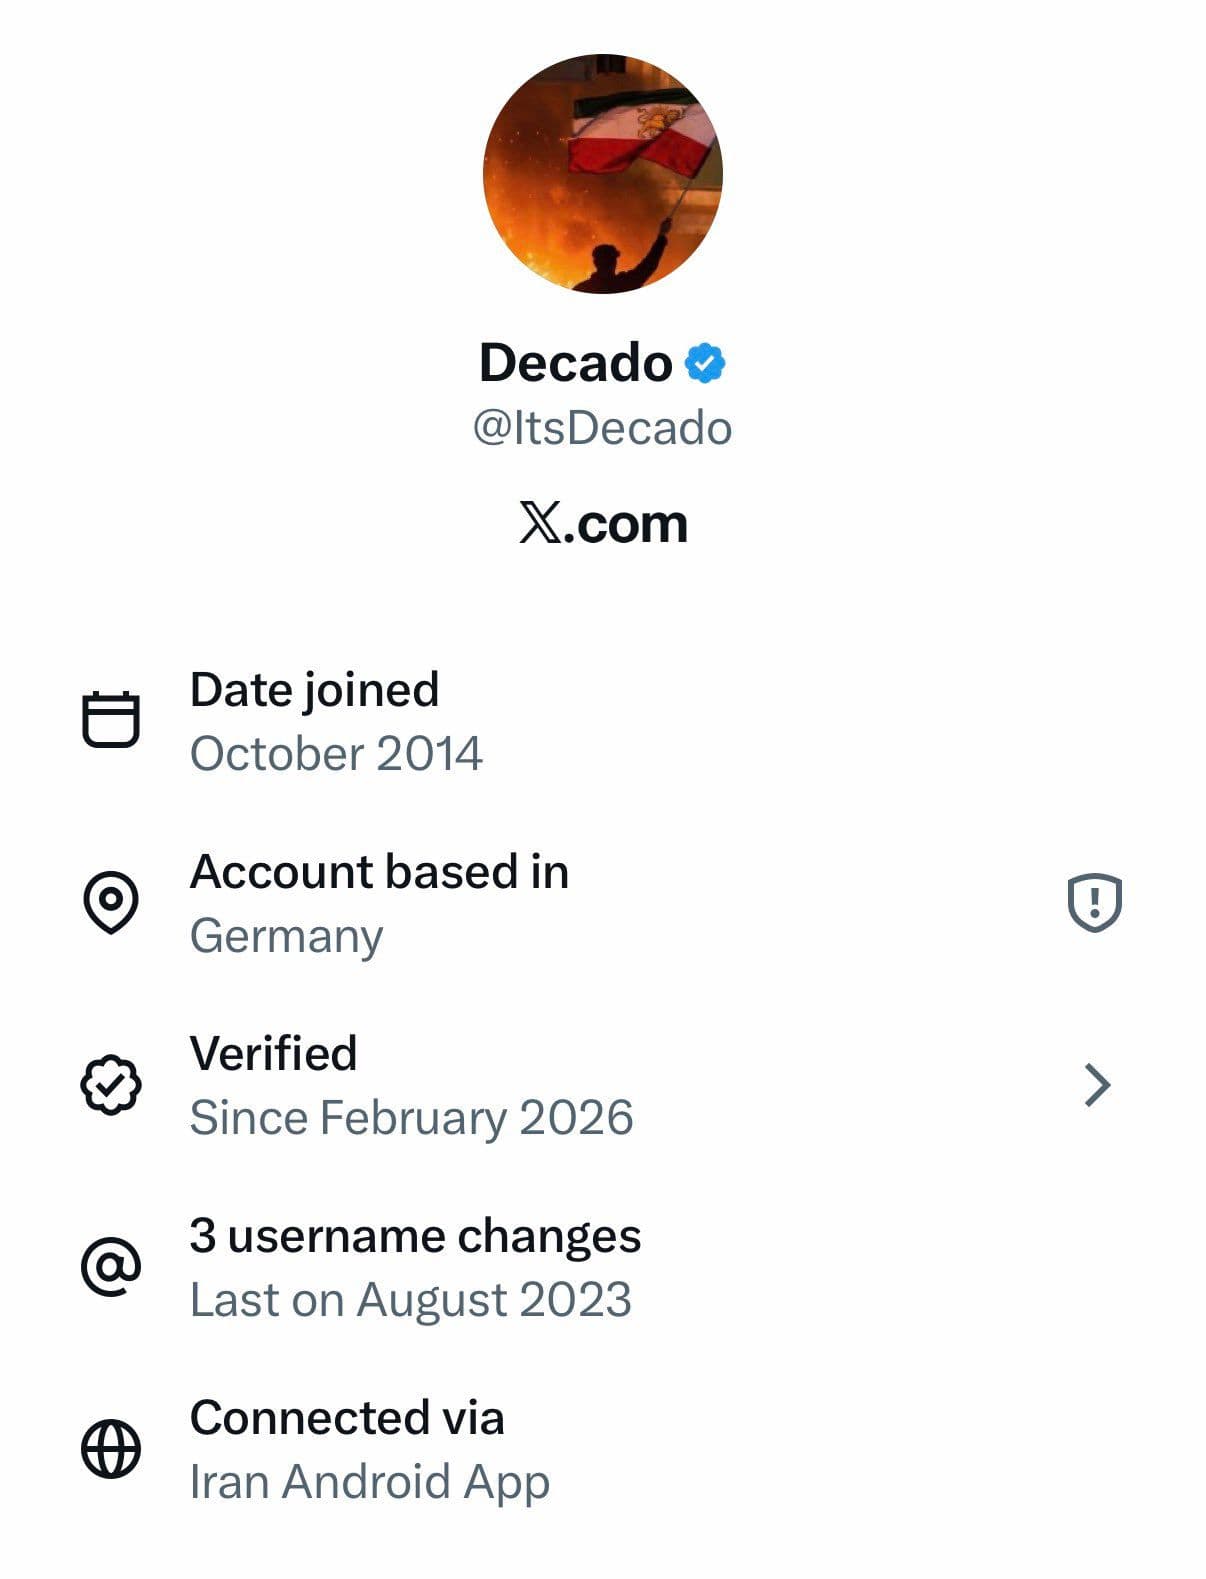This screenshot has width=1206, height=1579.
Task: Click the October 2014 join date
Action: (x=335, y=754)
